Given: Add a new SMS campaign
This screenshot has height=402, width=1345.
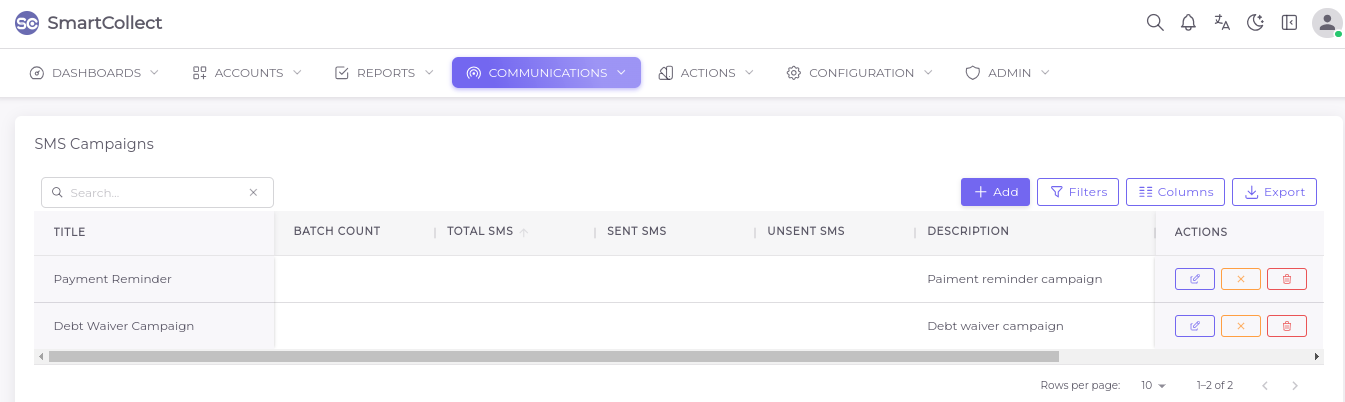Looking at the screenshot, I should pos(995,192).
